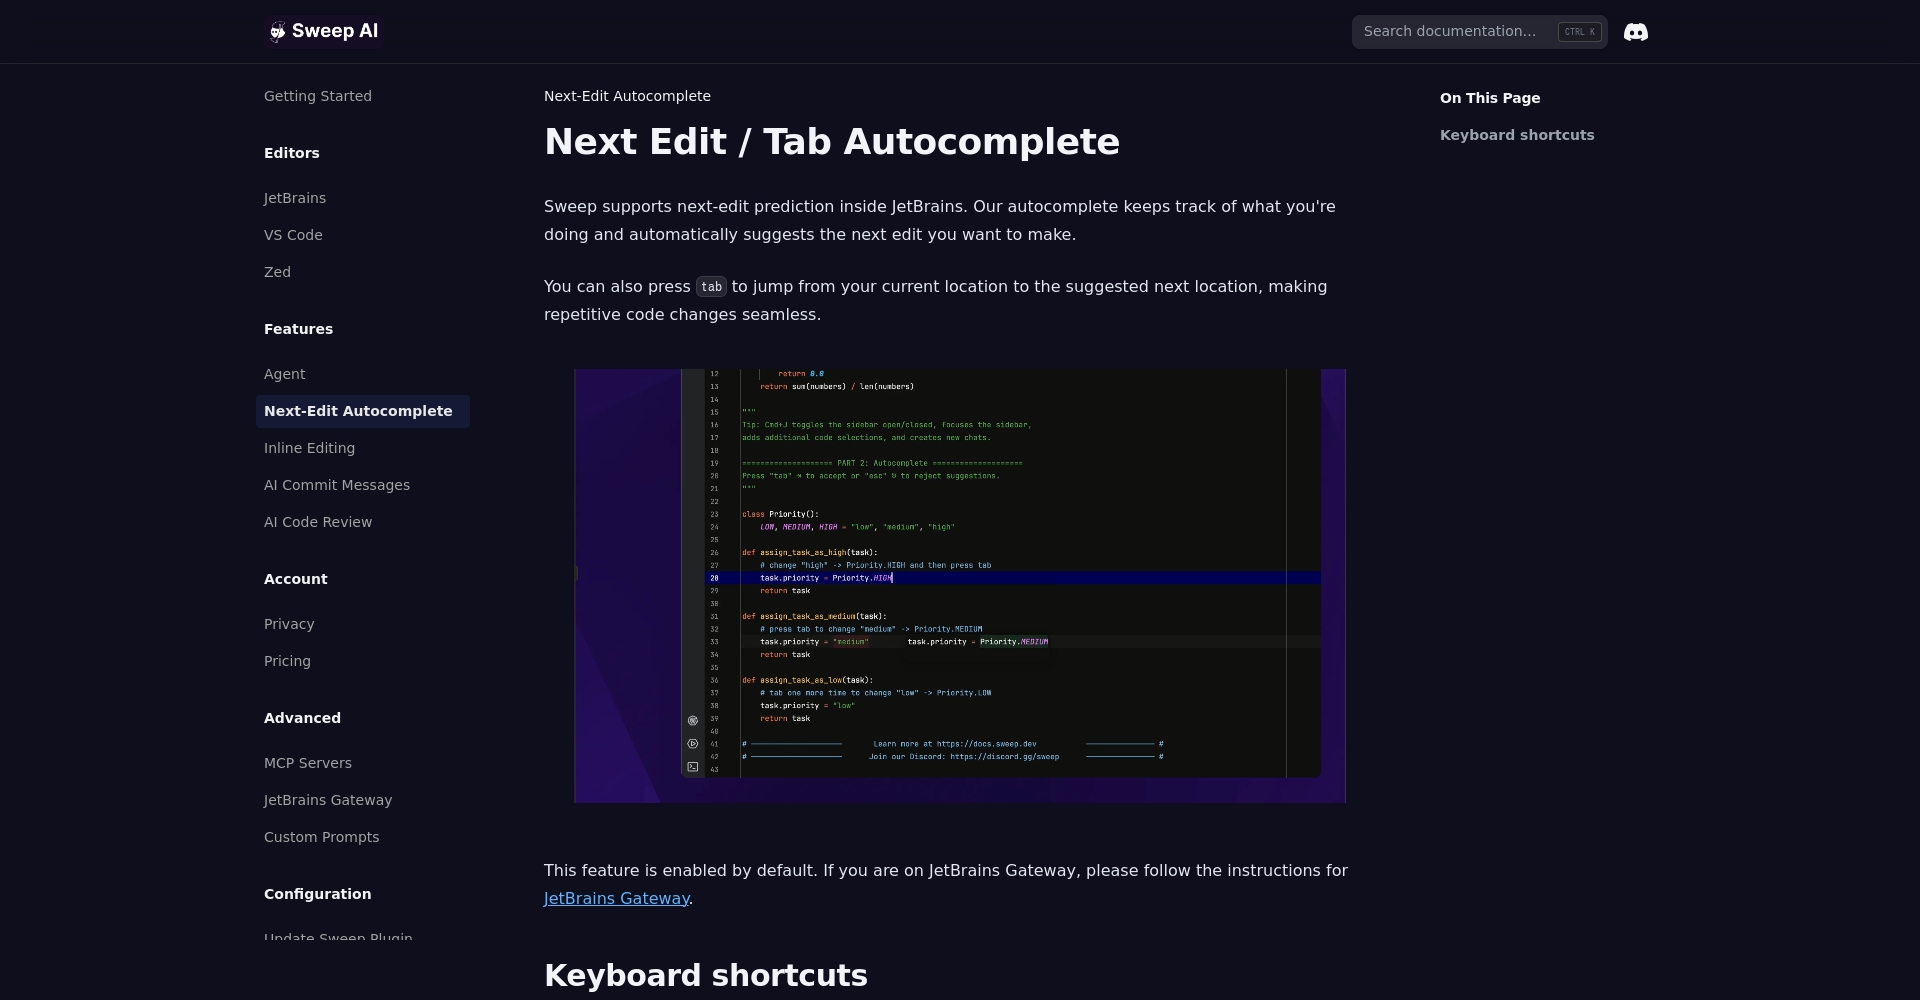This screenshot has width=1920, height=1000.
Task: Click the Account sidebar section title
Action: pos(296,579)
